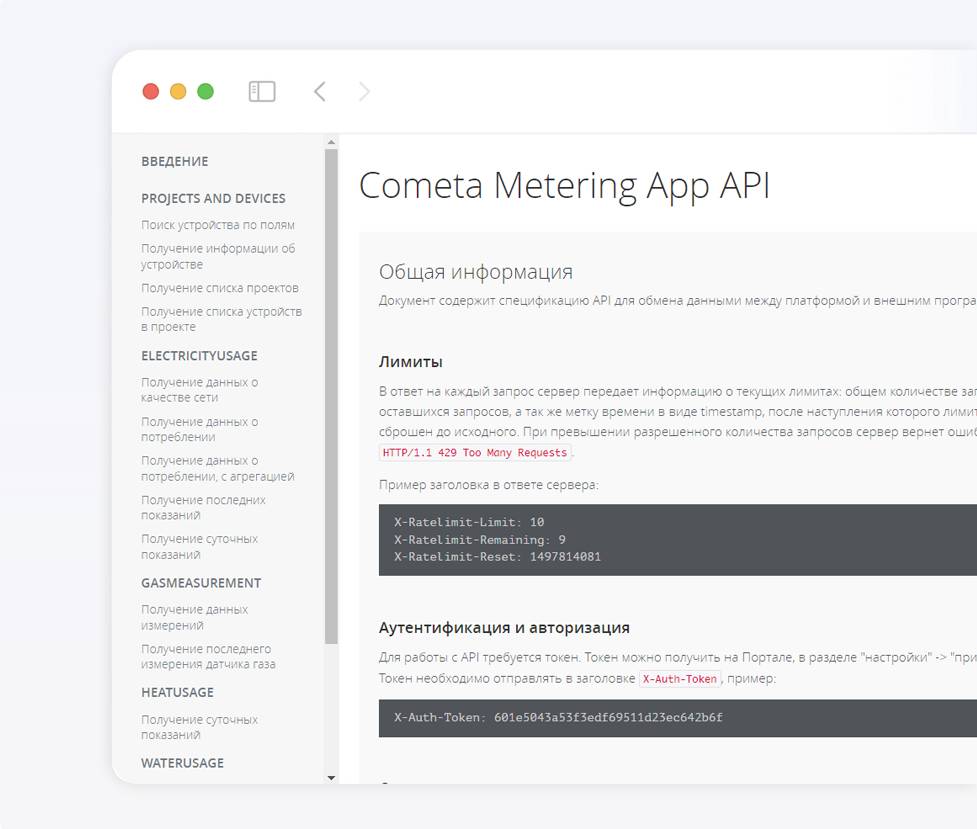The height and width of the screenshot is (829, 977).
Task: Click the HTTP/1.1 429 Too Many Requests code
Action: click(475, 453)
